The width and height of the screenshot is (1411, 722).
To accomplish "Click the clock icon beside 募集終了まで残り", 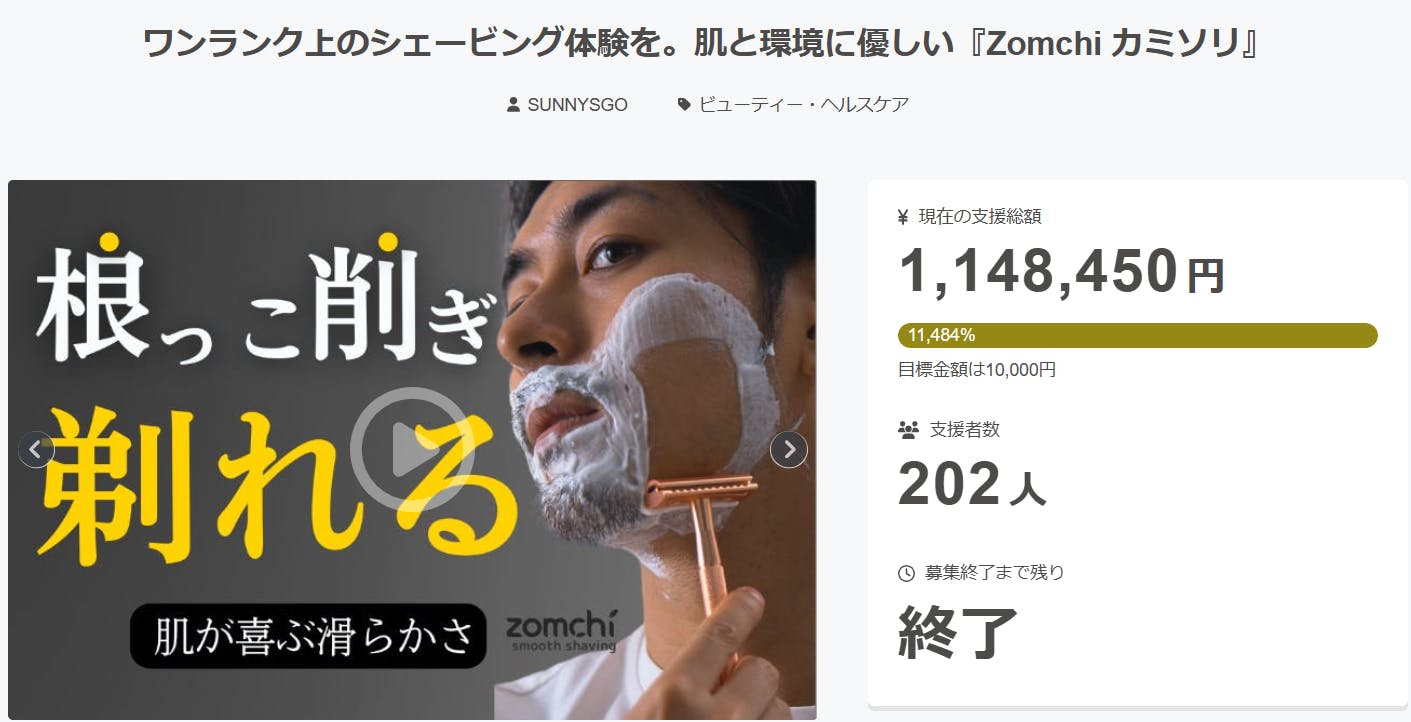I will [x=906, y=573].
